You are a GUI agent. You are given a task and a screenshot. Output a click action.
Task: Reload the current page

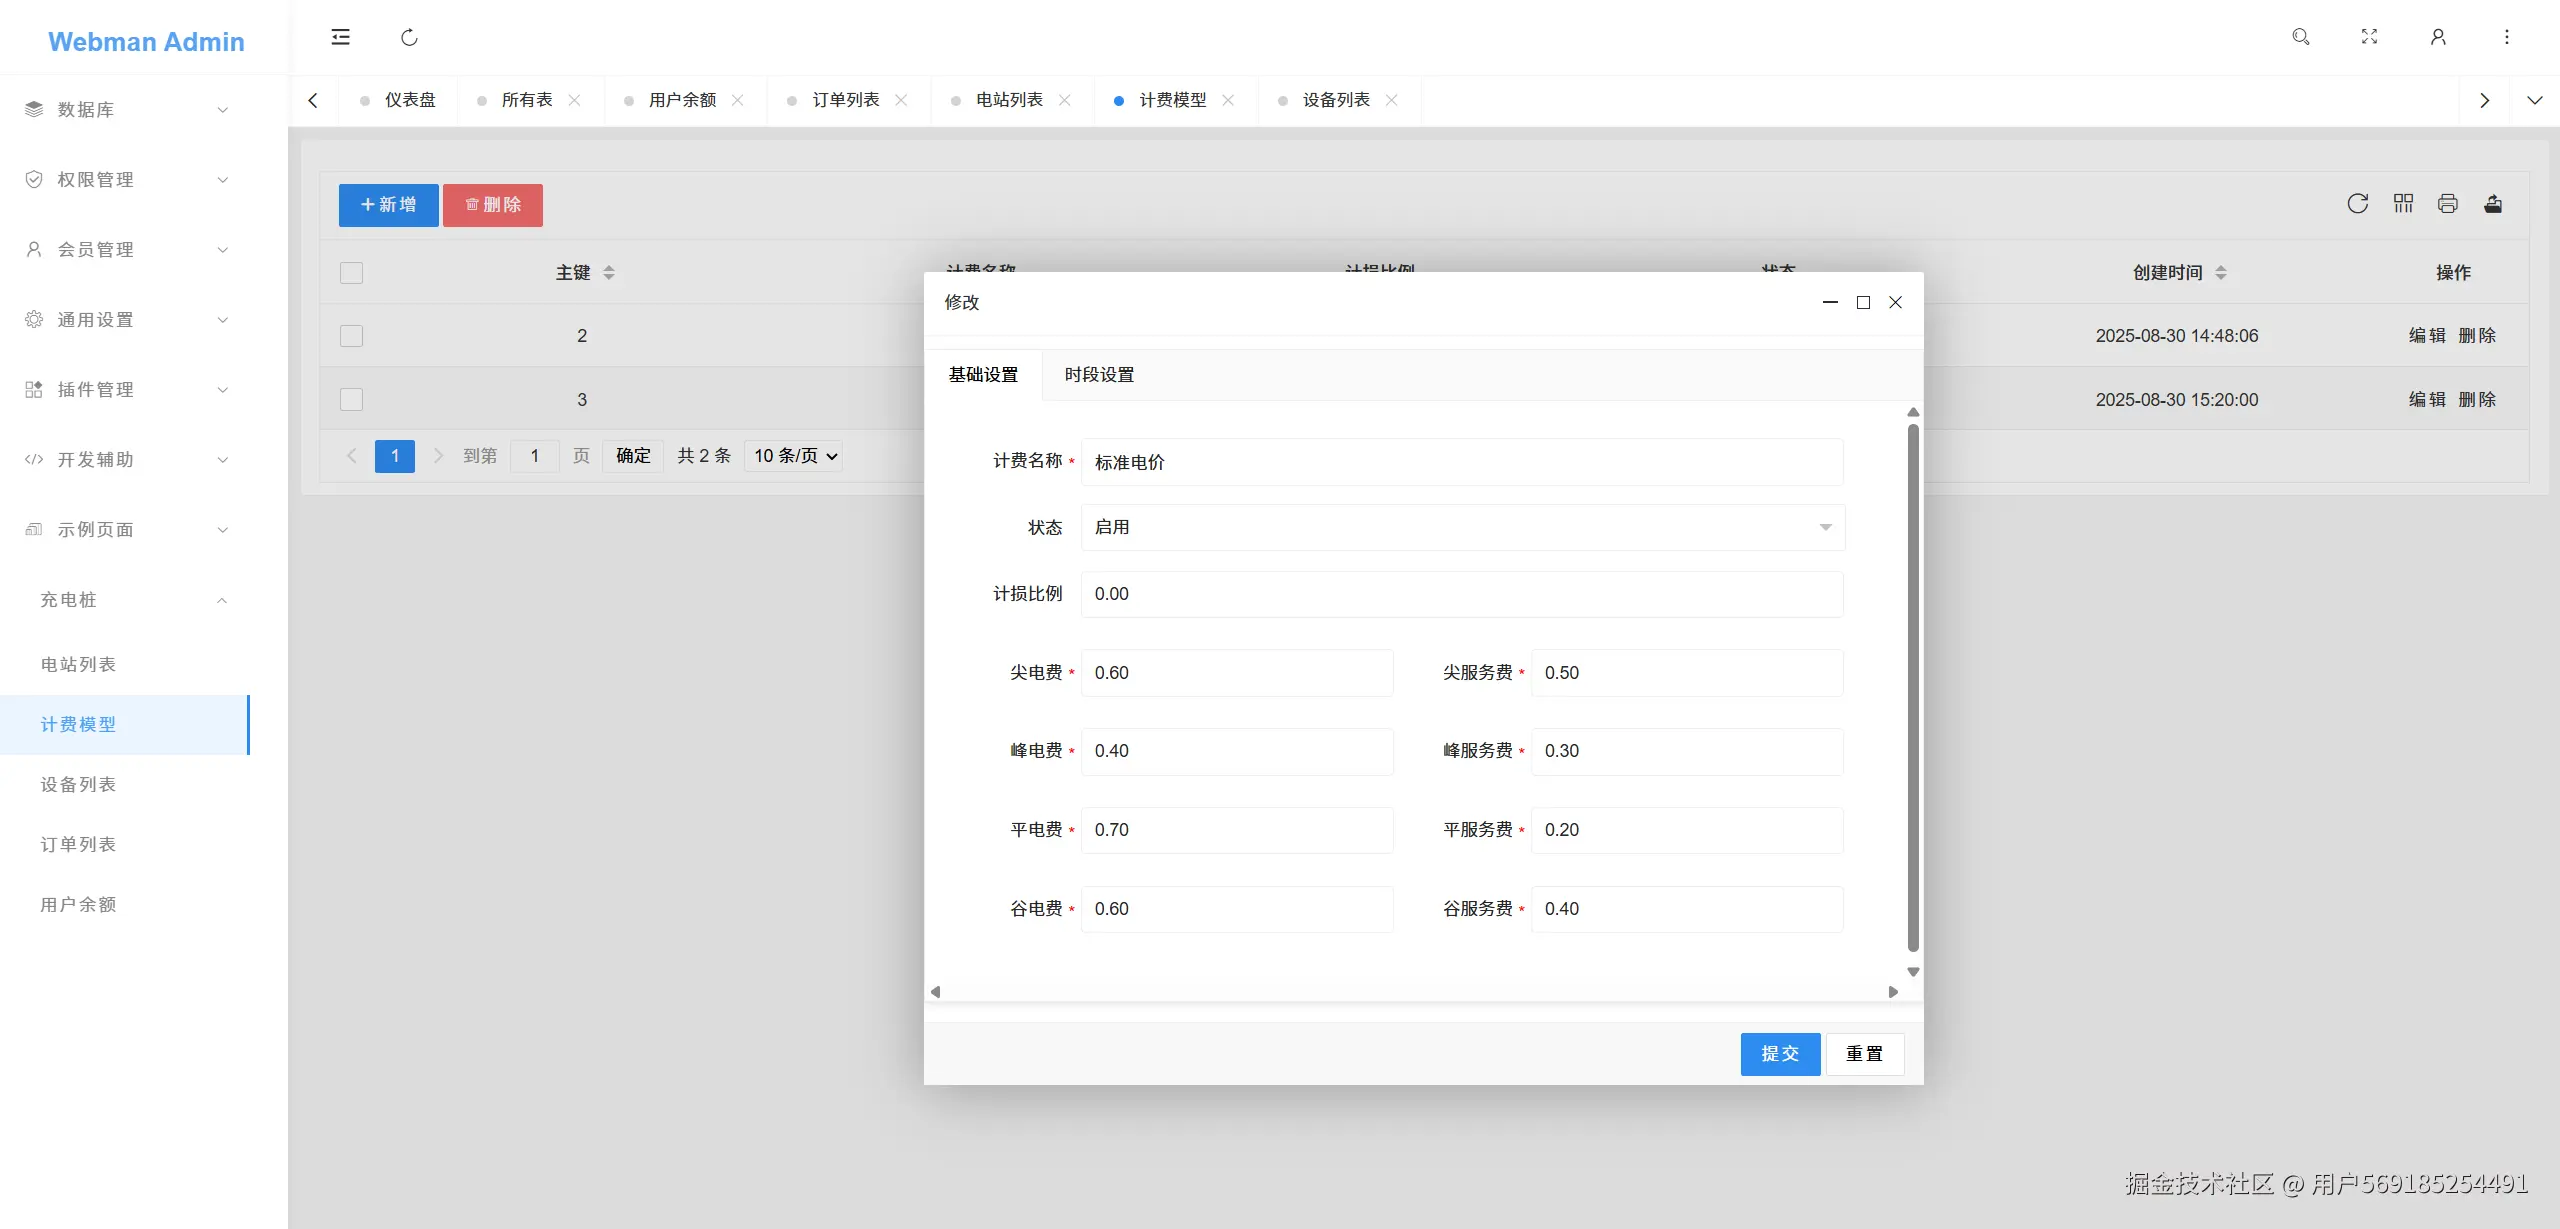point(408,37)
